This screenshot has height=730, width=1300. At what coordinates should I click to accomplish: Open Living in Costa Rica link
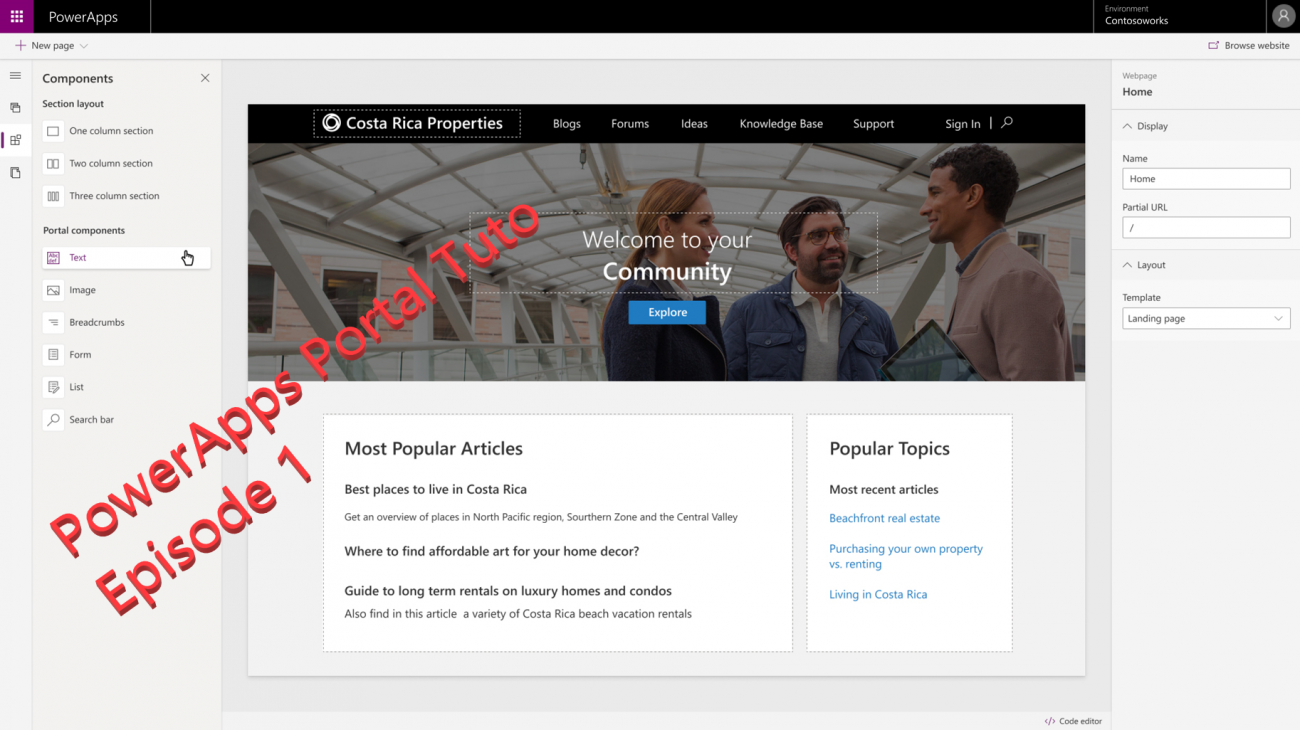click(x=878, y=594)
